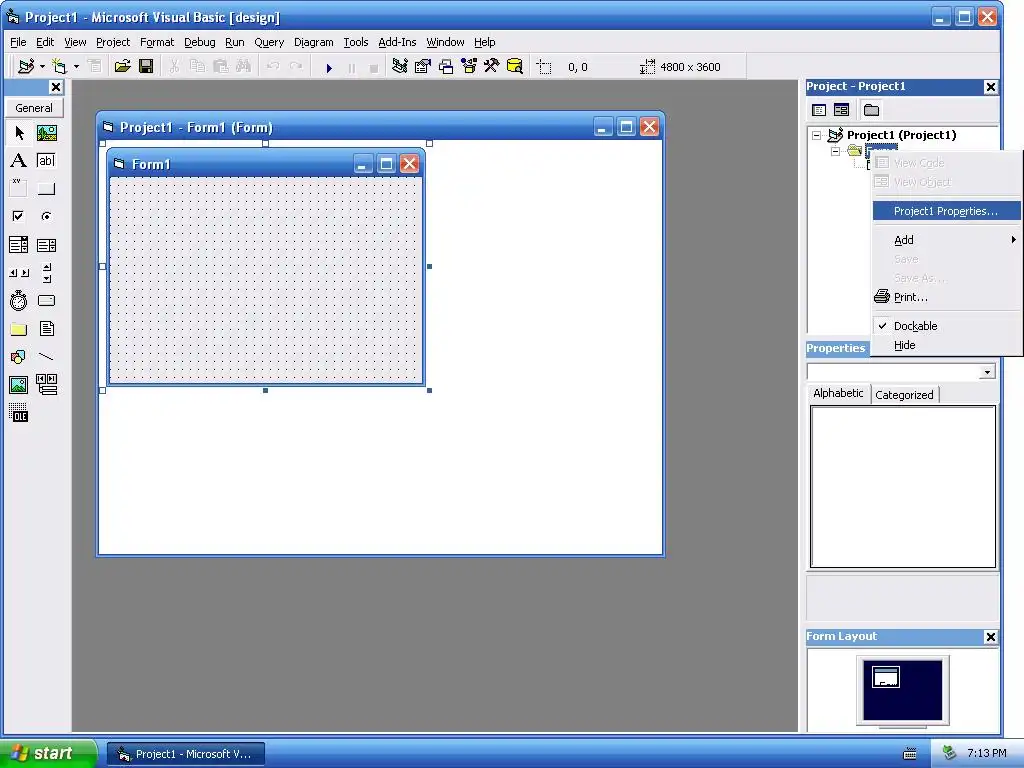
Task: Select the OptionButton control tool
Action: tap(46, 216)
